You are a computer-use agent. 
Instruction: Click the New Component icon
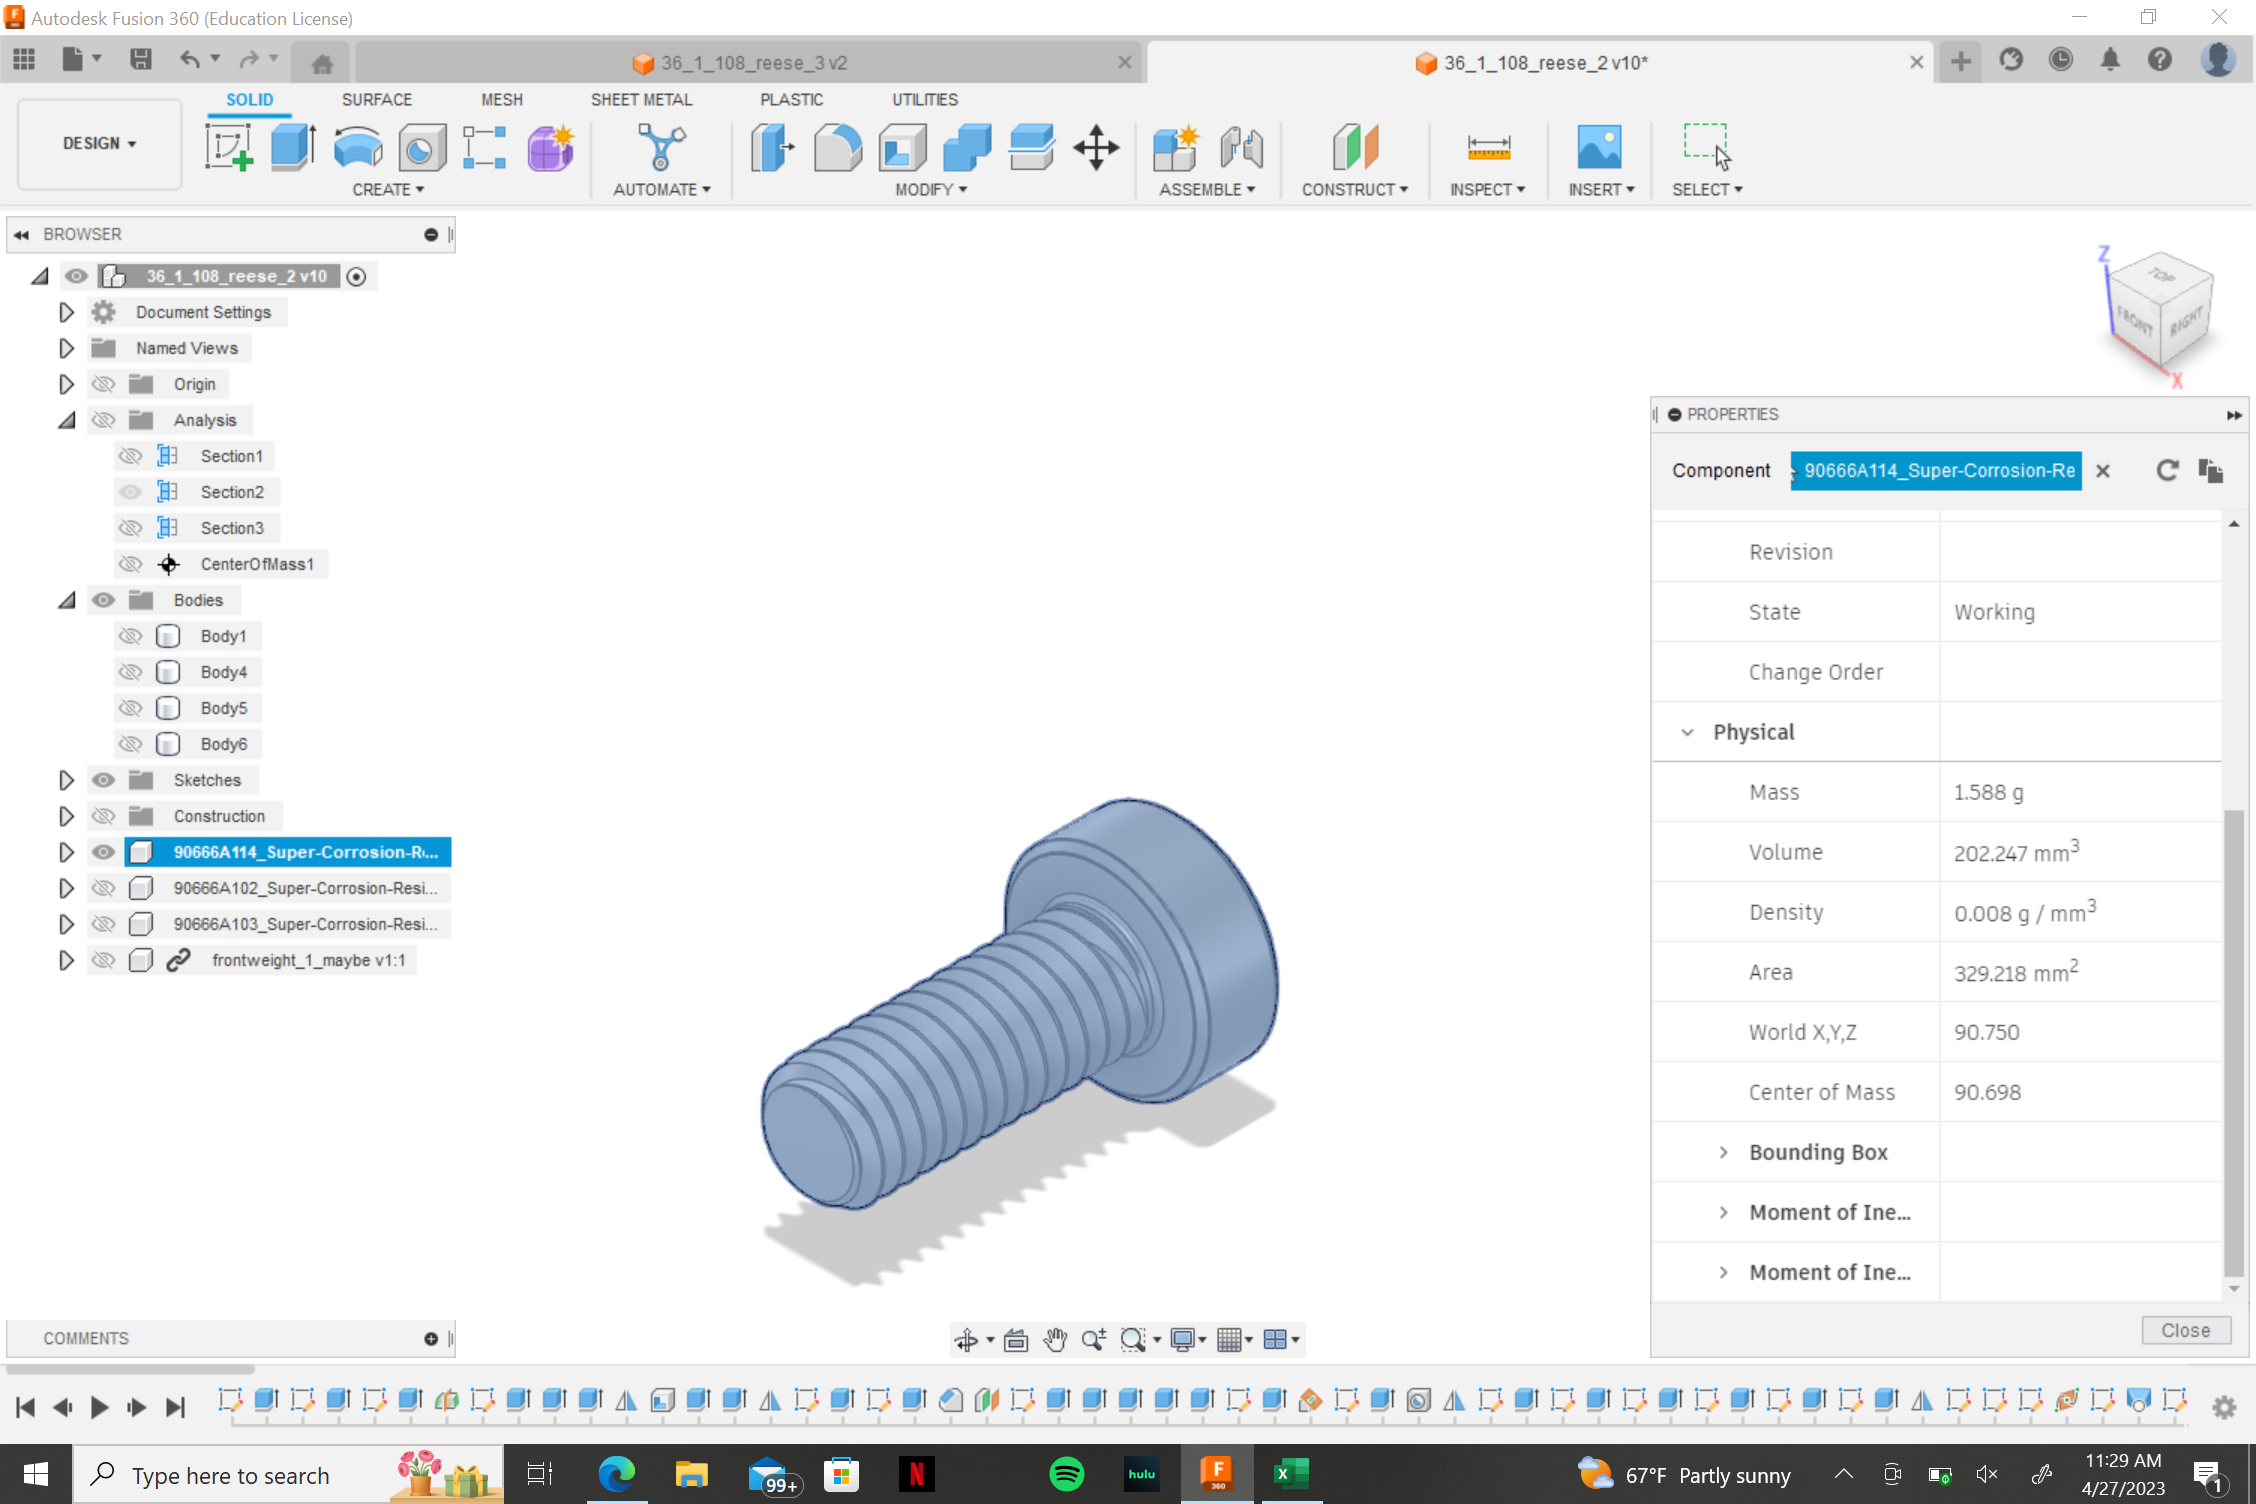tap(1175, 147)
